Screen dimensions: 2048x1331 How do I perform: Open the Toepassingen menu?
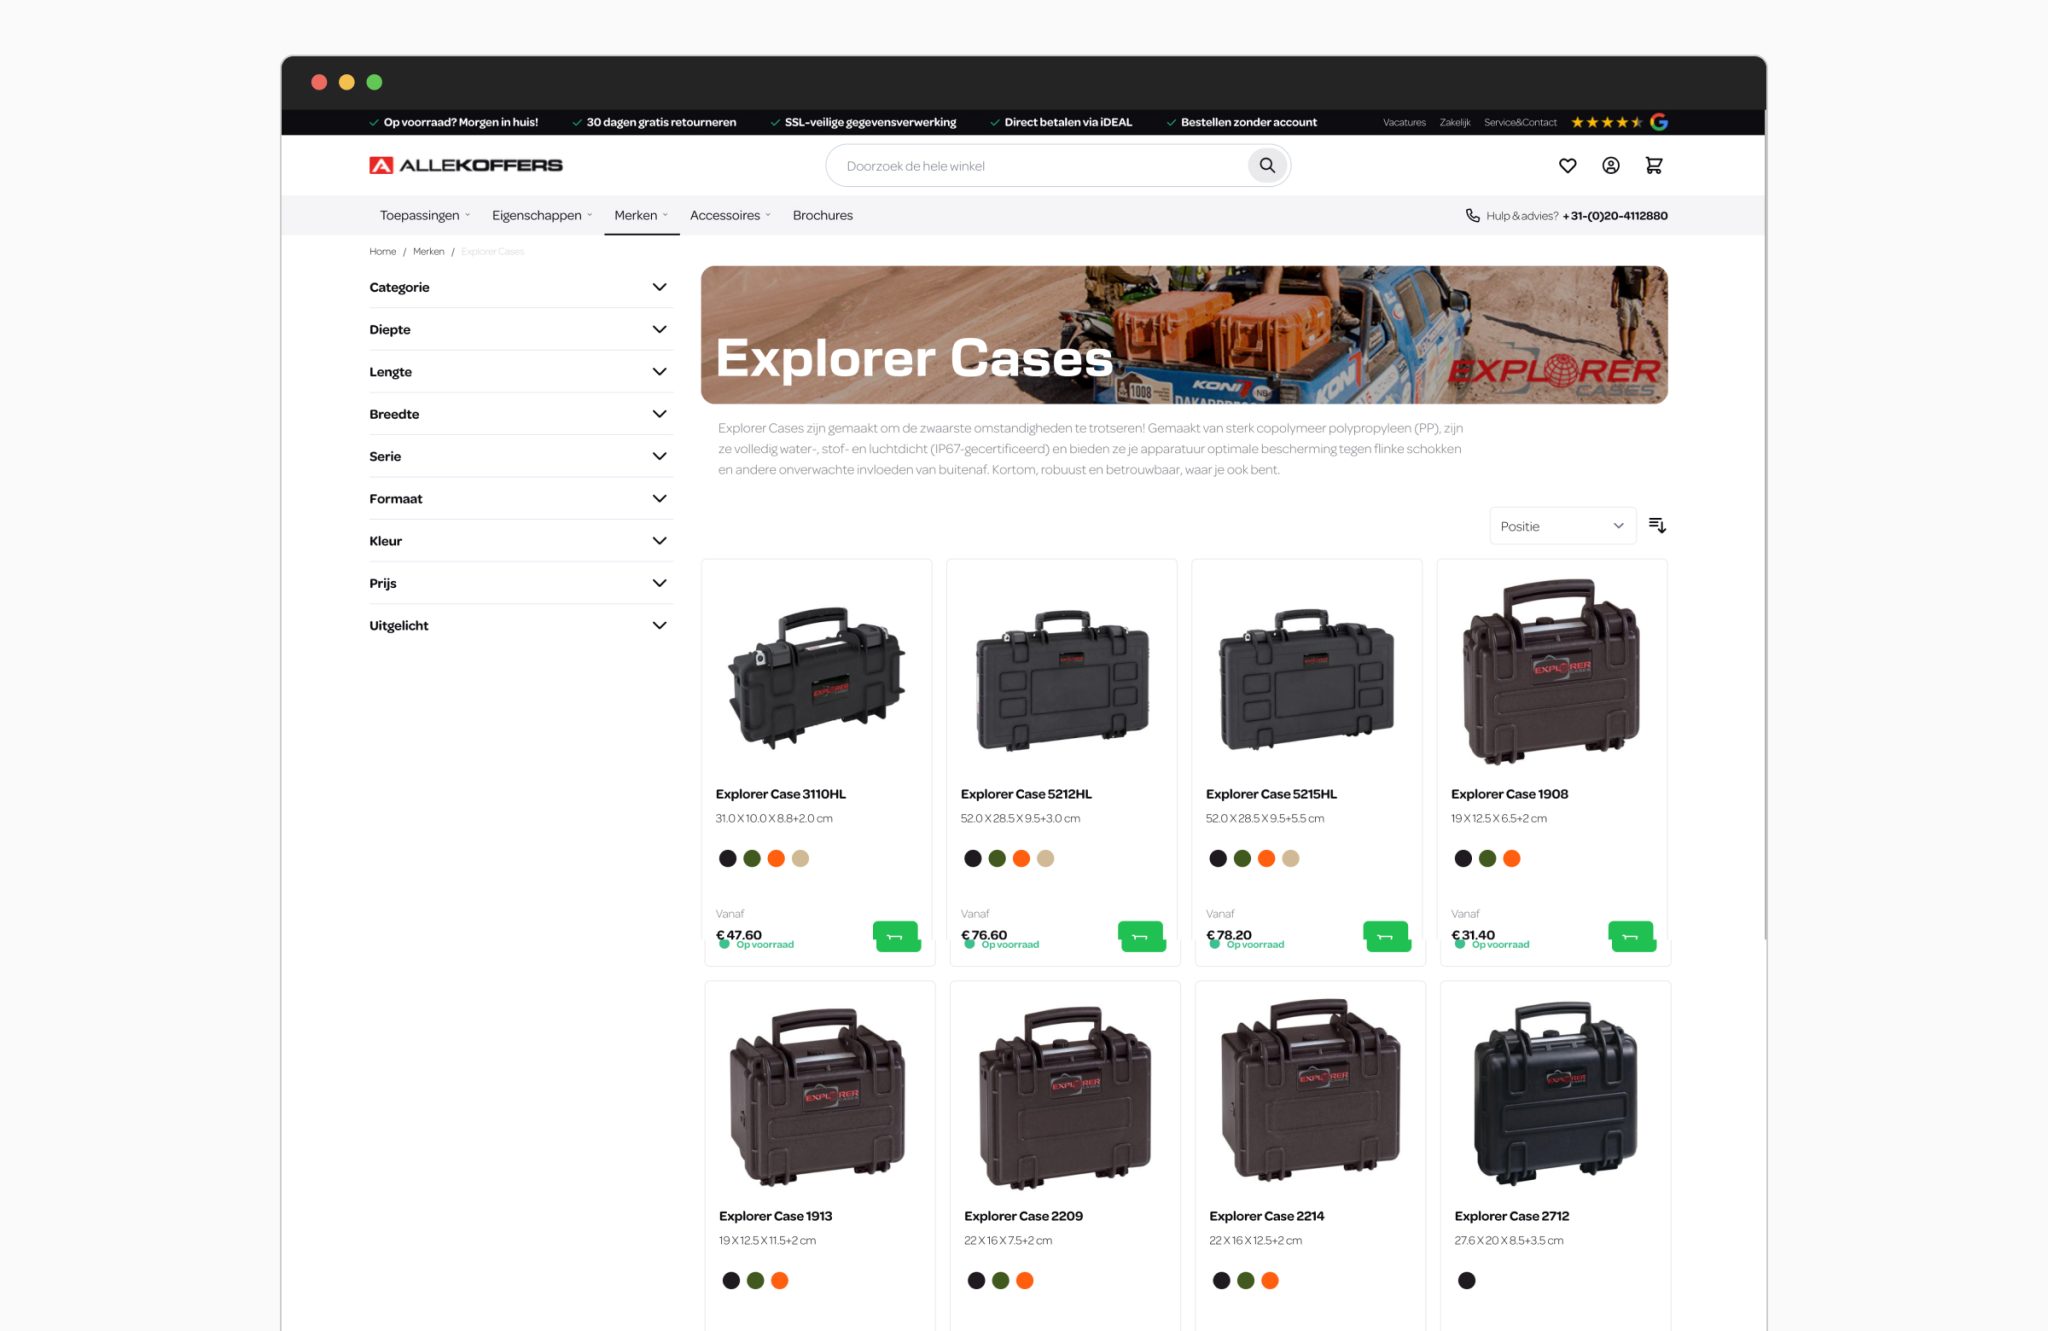pyautogui.click(x=425, y=215)
